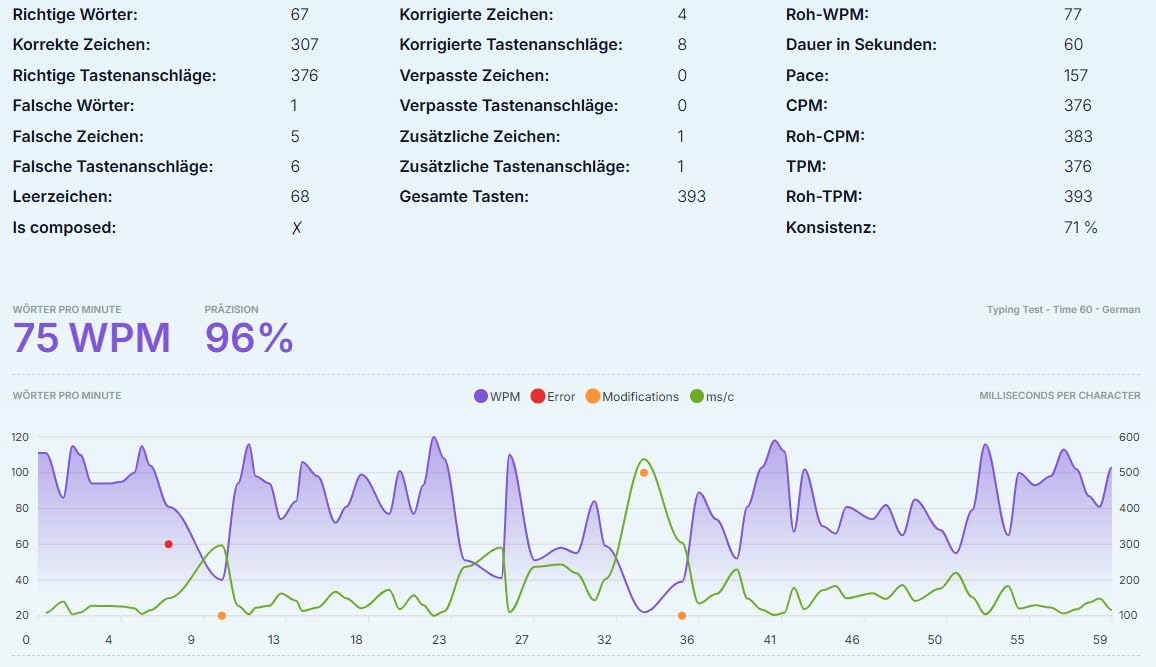
Task: Click the value 383 for Roh-CPM
Action: point(1078,136)
